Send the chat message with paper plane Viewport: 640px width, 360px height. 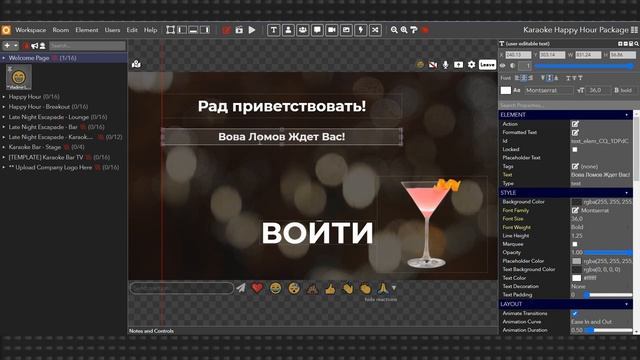241,288
